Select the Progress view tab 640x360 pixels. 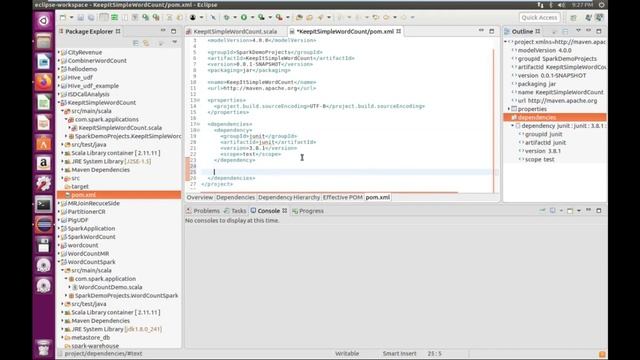pyautogui.click(x=308, y=211)
